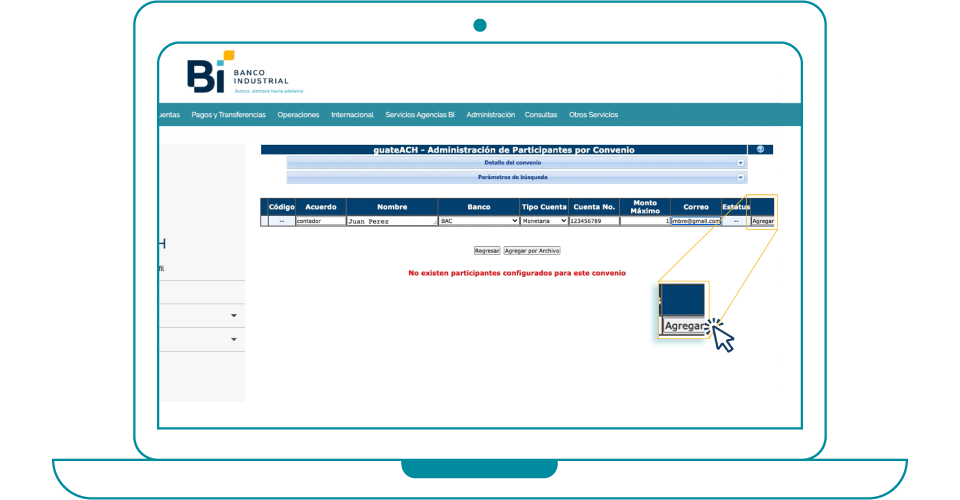
Task: Open the Otros Servicios menu
Action: click(x=593, y=115)
